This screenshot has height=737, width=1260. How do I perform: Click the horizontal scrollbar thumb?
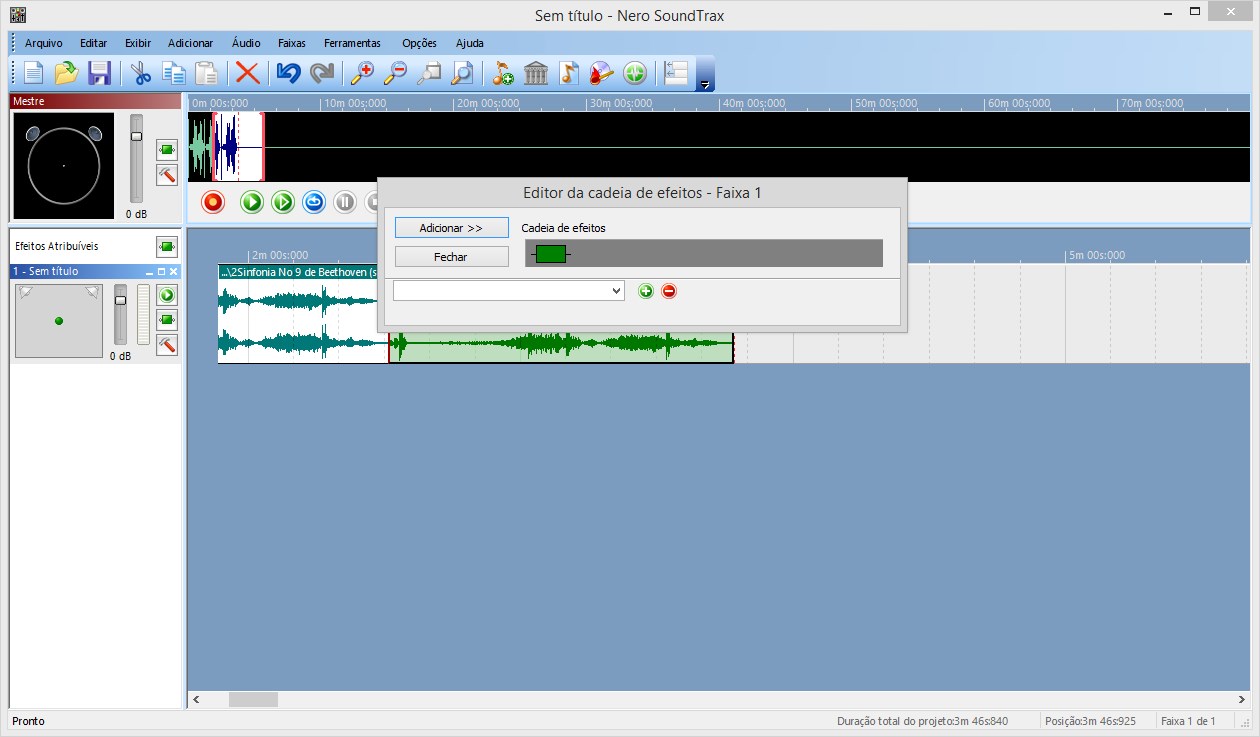(x=253, y=700)
